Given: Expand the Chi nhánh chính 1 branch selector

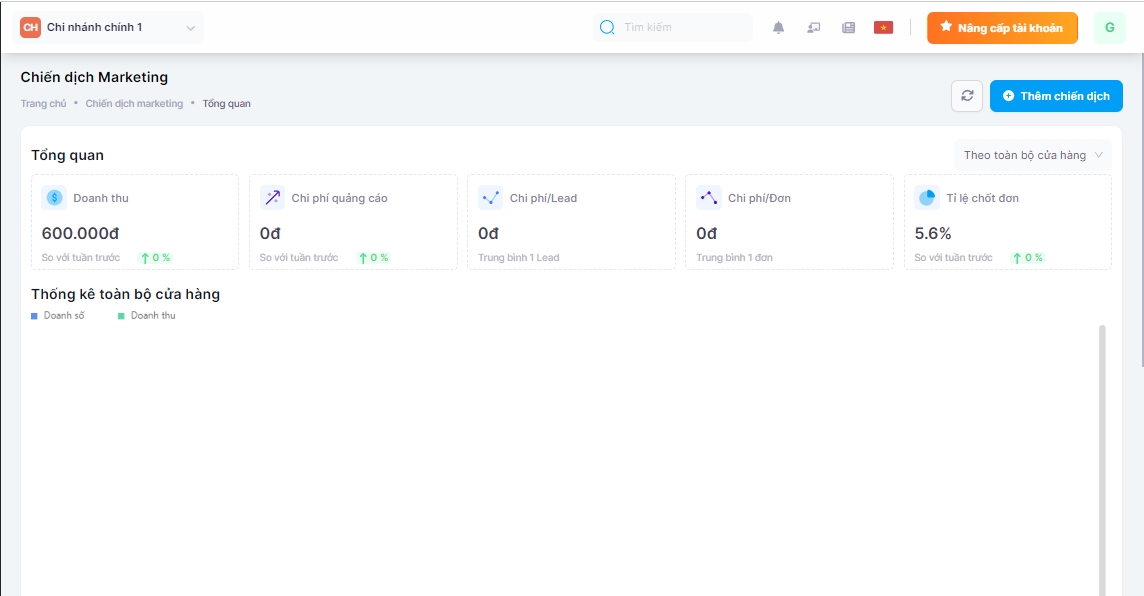Looking at the screenshot, I should [110, 28].
